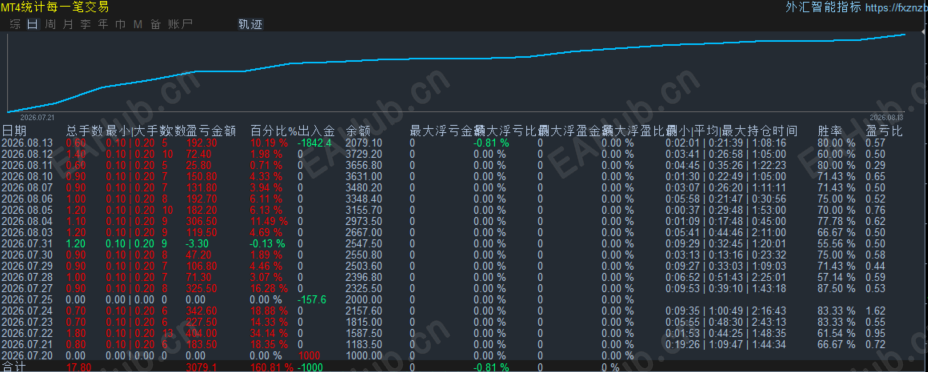
Task: Select the 2026.08.13 date row
Action: (27, 143)
